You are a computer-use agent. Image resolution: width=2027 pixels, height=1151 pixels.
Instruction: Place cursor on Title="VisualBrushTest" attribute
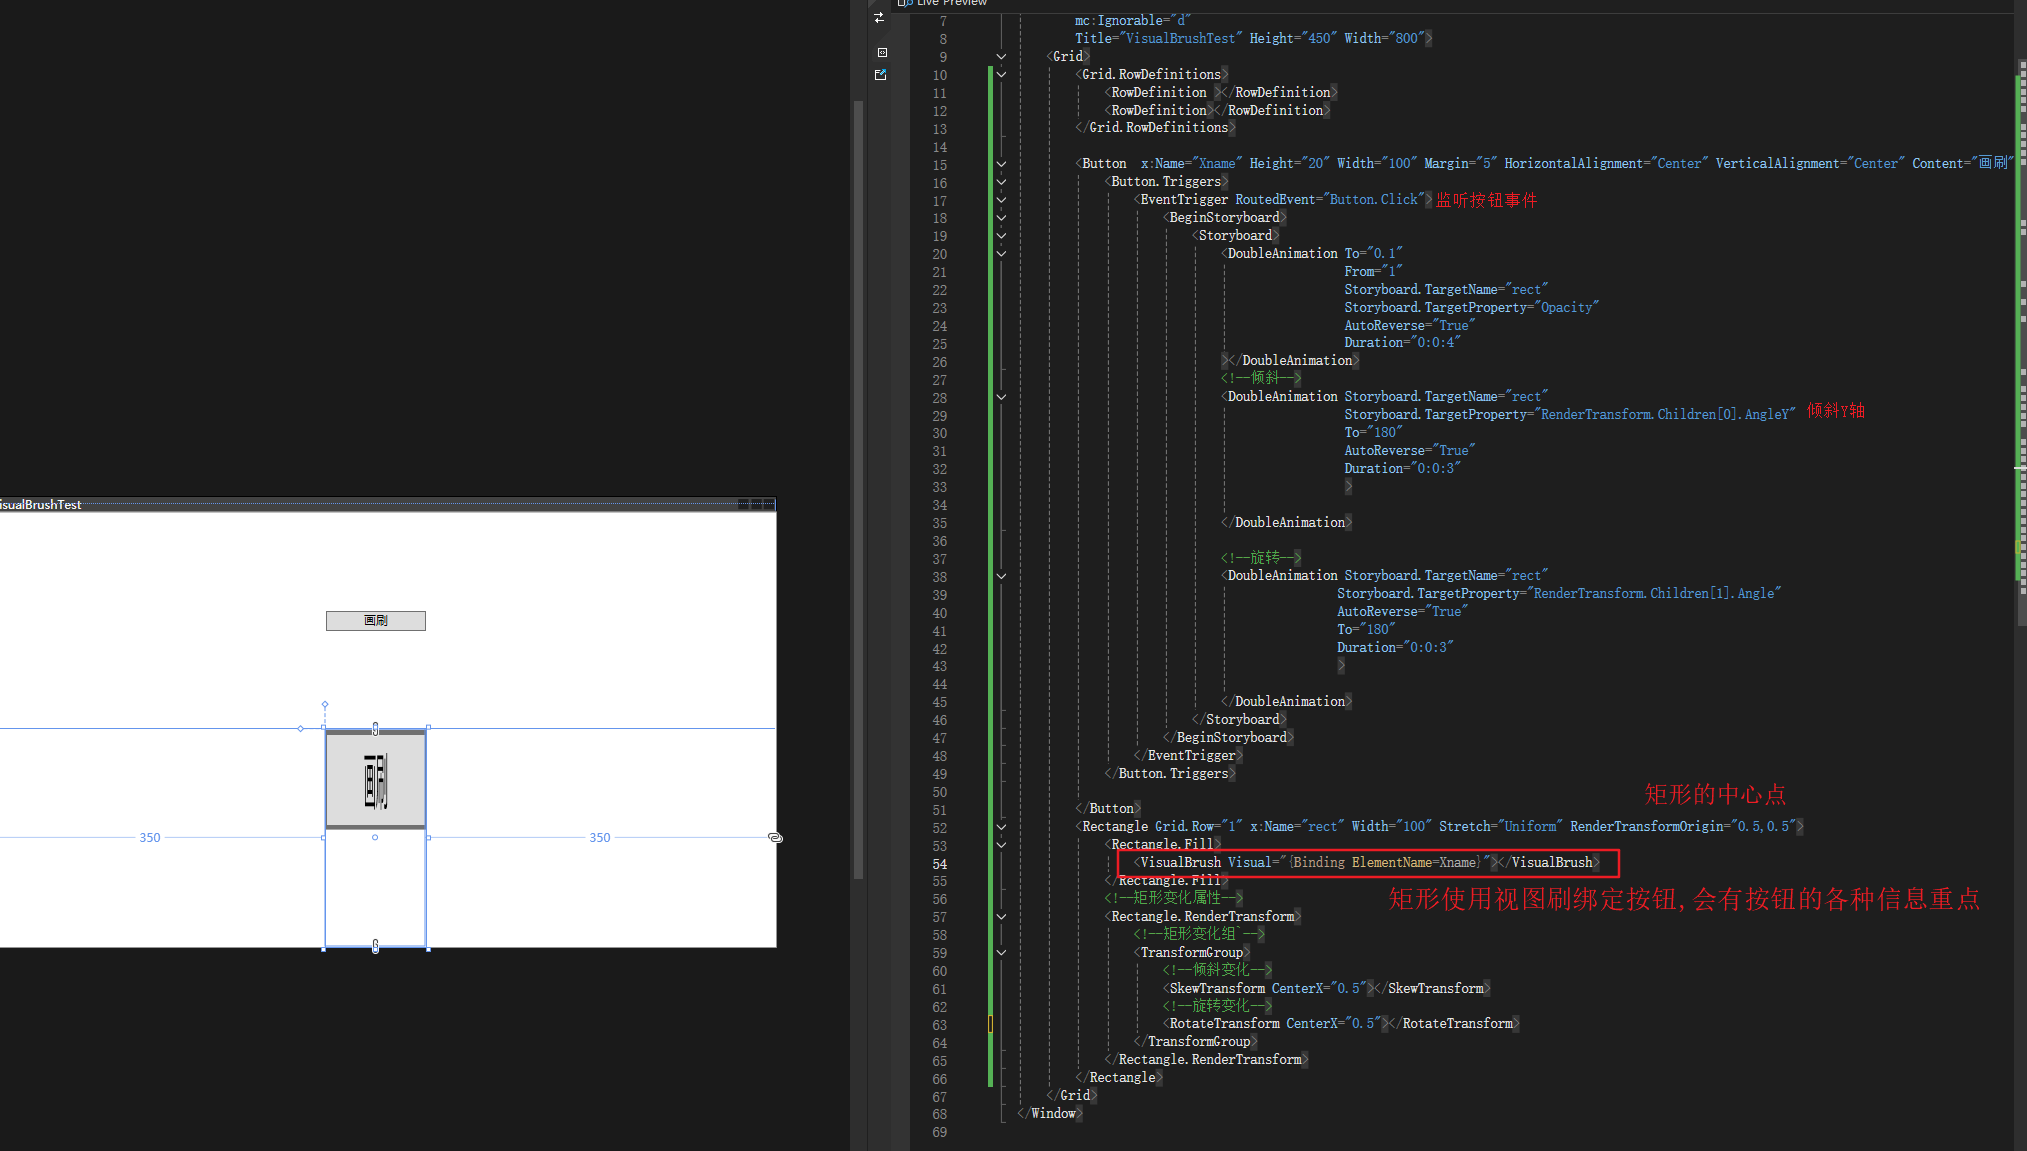pyautogui.click(x=1158, y=38)
